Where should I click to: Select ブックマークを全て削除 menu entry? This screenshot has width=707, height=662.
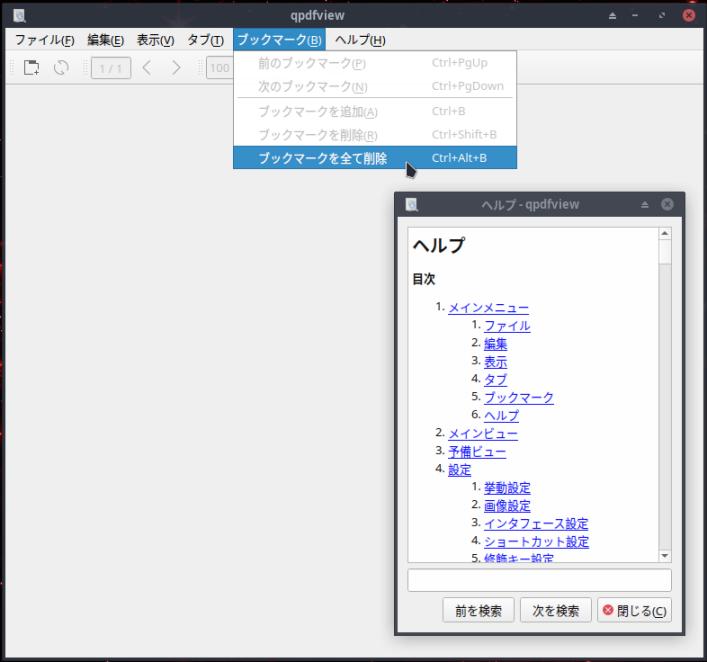pos(375,158)
